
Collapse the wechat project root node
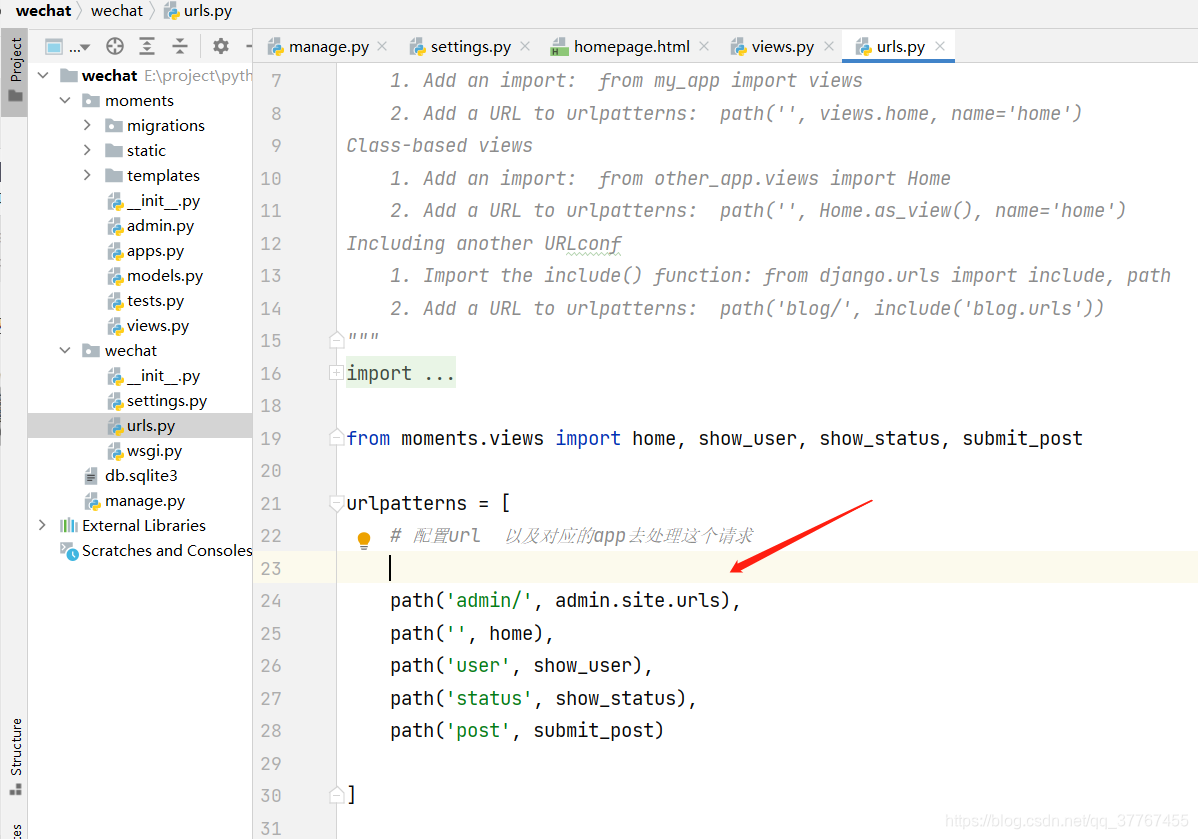pyautogui.click(x=44, y=75)
